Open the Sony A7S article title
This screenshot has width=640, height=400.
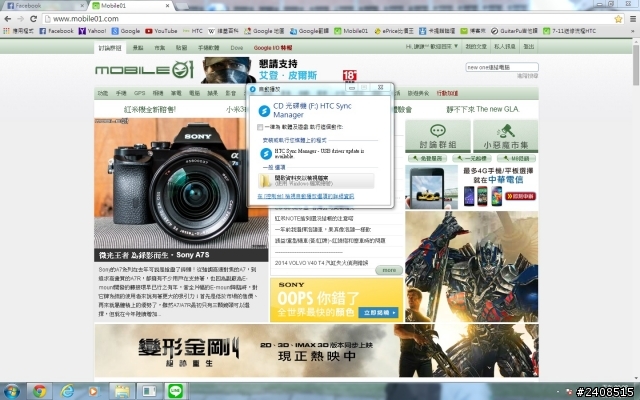pos(154,255)
